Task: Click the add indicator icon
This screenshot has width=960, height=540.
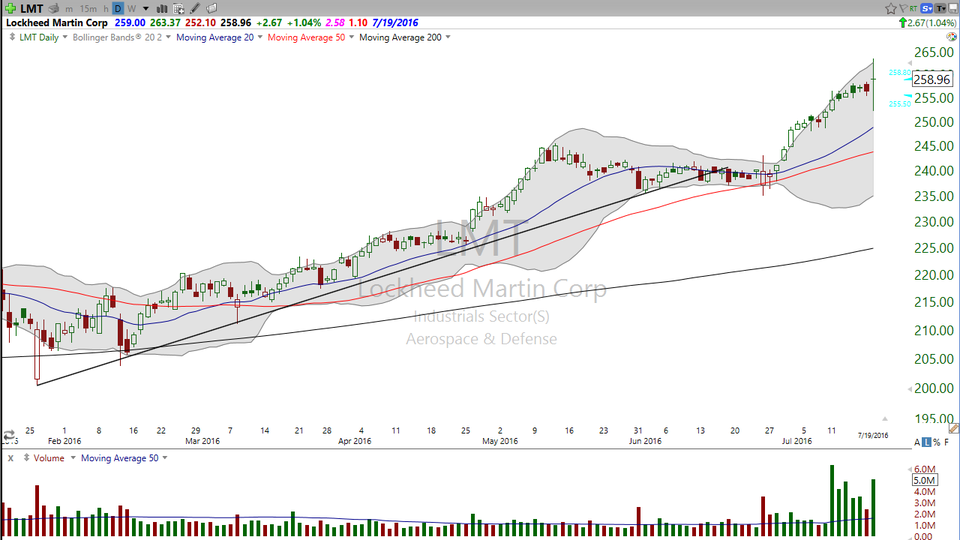Action: [178, 9]
